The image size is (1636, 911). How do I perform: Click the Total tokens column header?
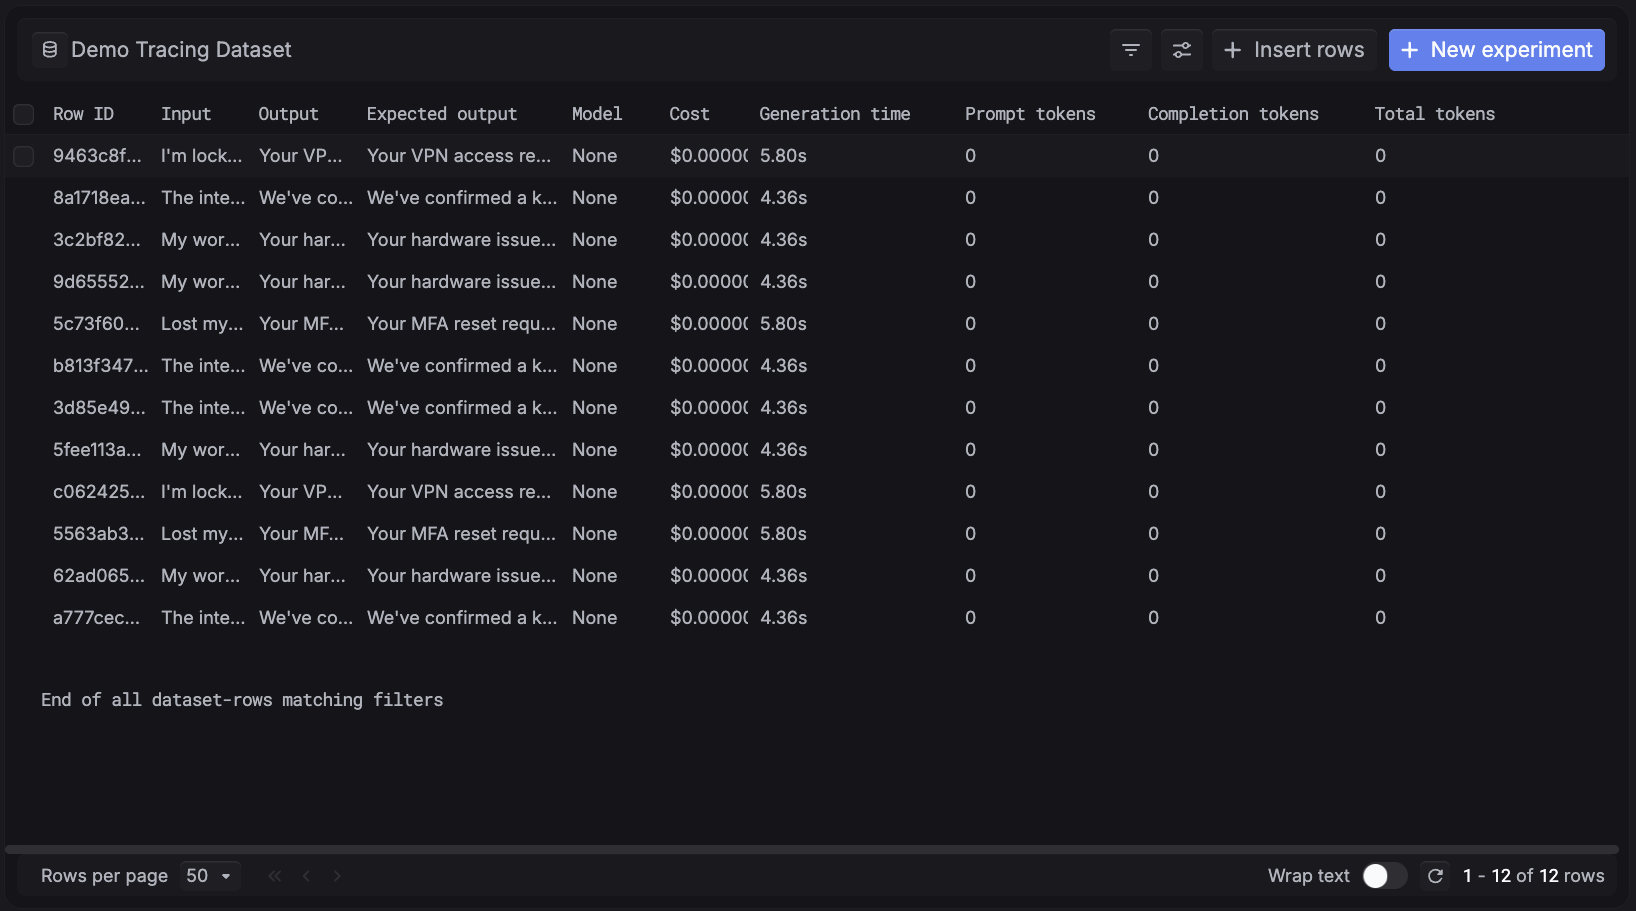(1435, 114)
